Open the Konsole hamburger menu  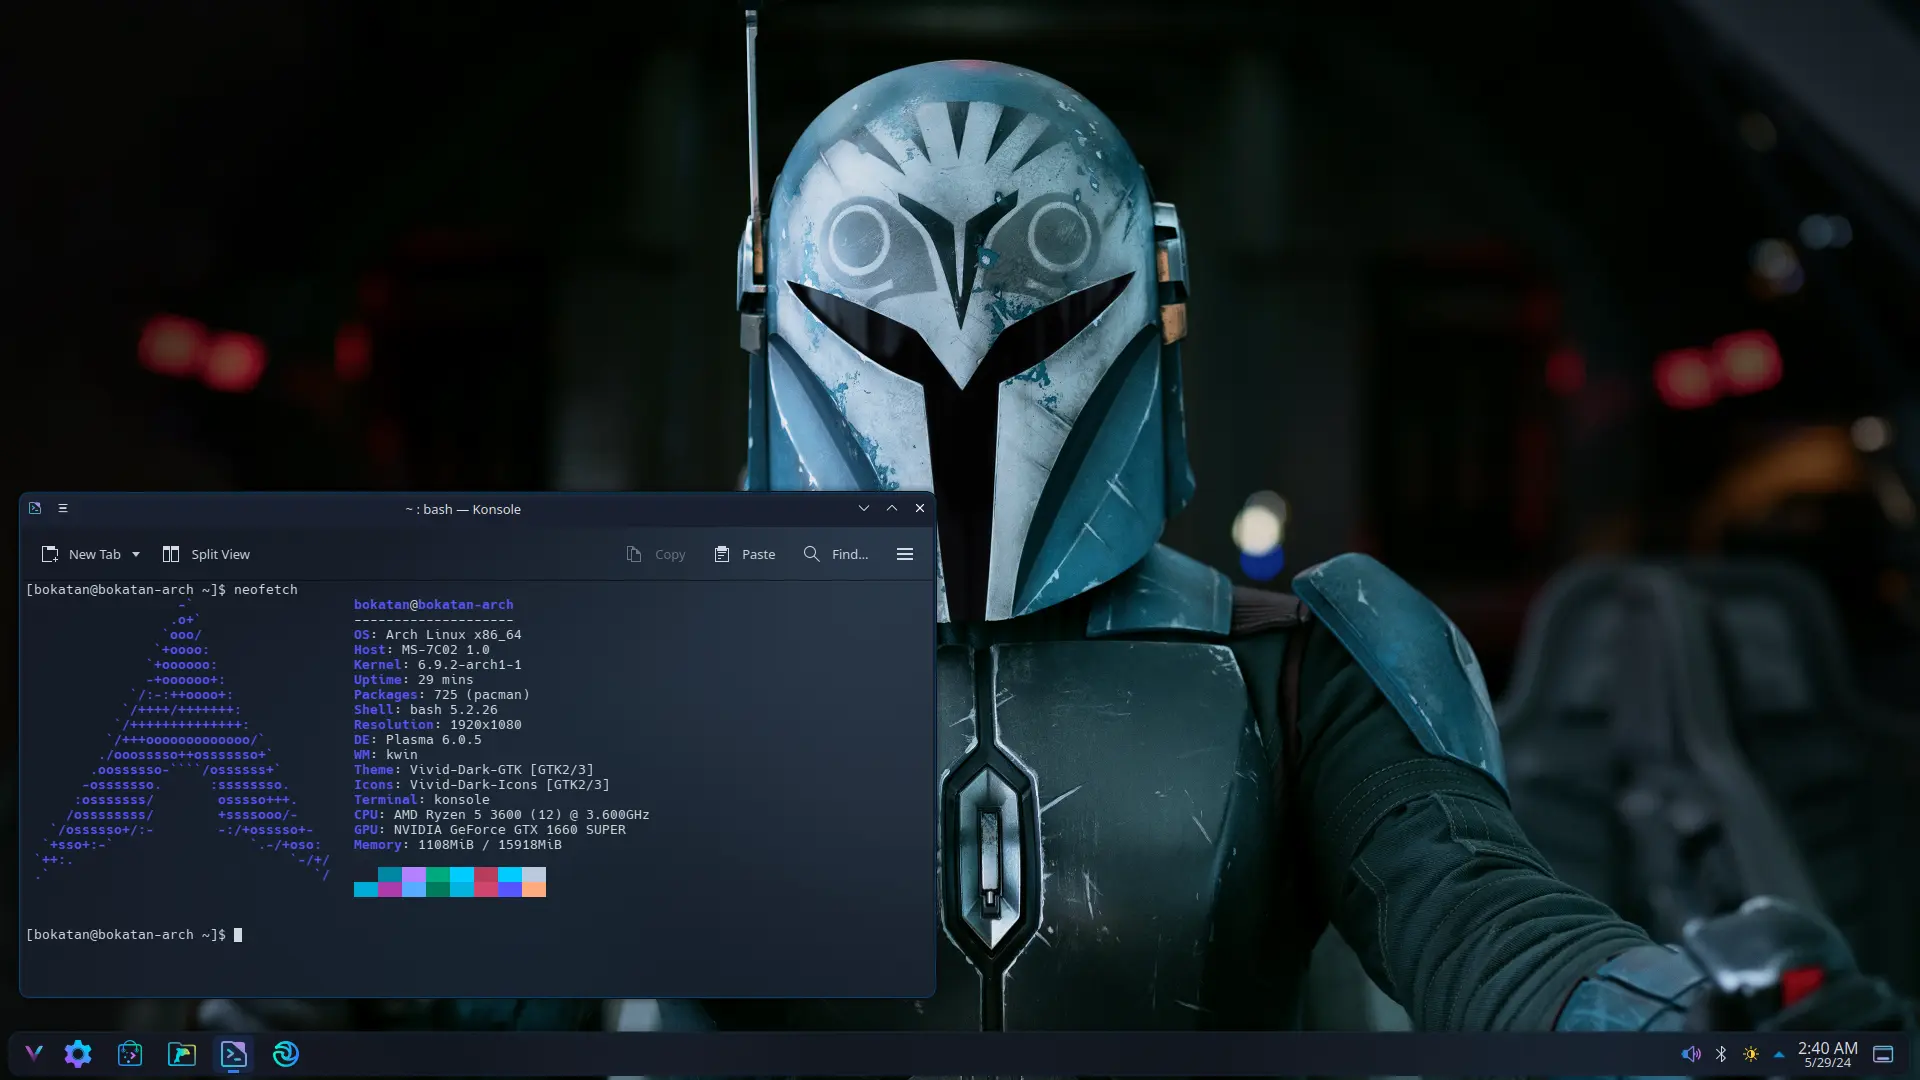[905, 554]
